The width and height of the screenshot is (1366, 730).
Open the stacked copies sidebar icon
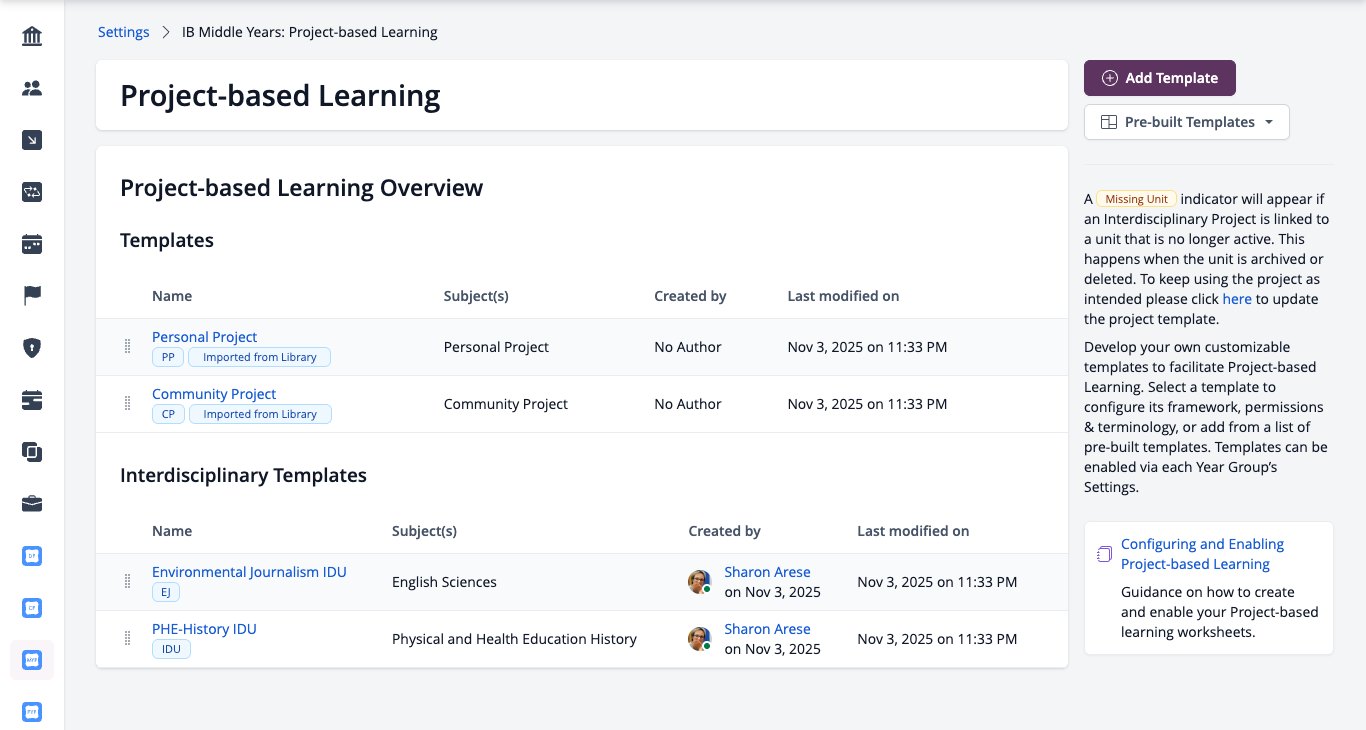point(32,451)
